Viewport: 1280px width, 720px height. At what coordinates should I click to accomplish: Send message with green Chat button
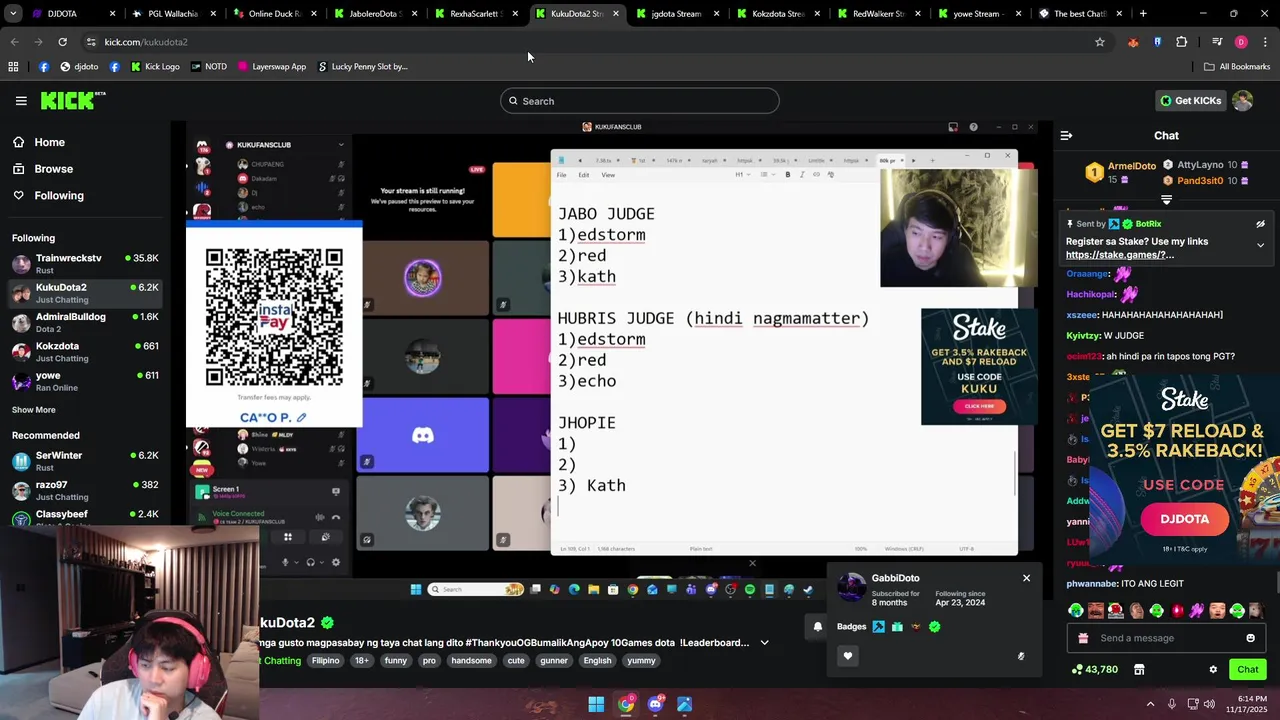tap(1247, 669)
